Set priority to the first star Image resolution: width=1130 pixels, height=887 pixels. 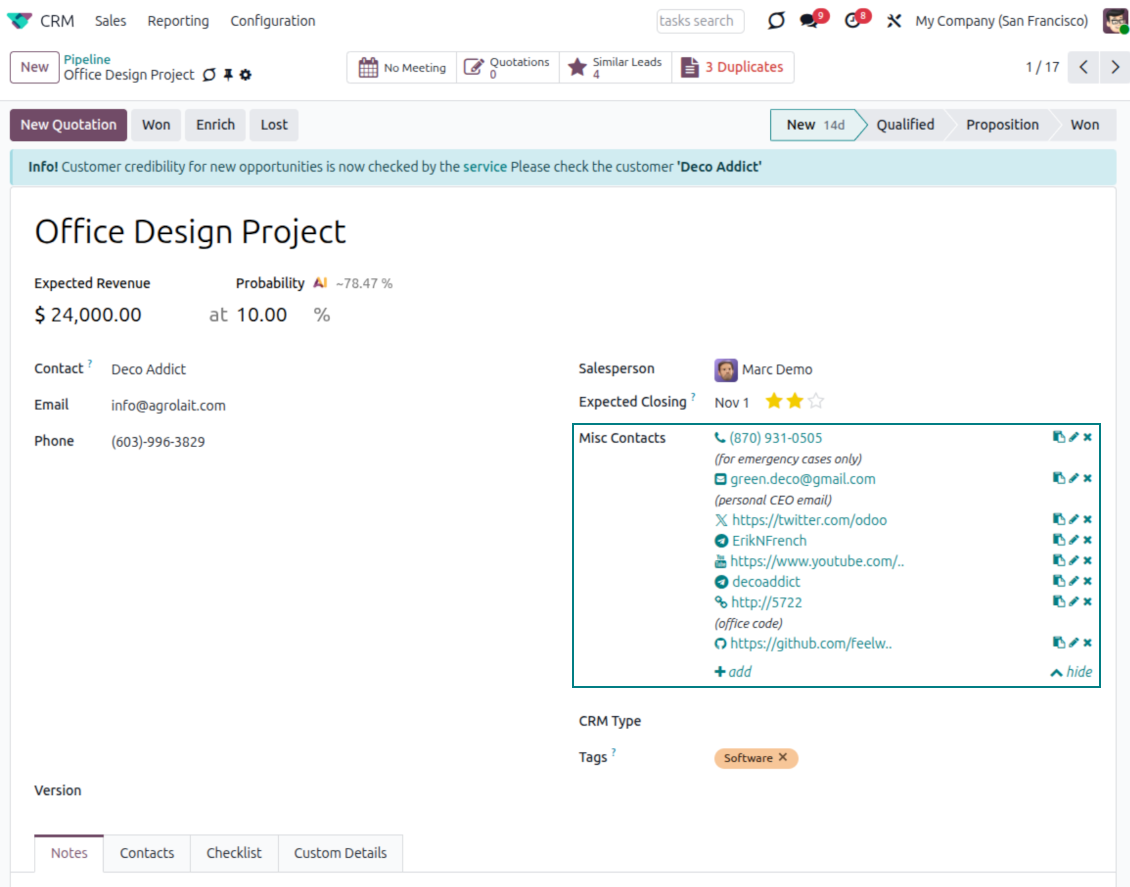pyautogui.click(x=773, y=402)
